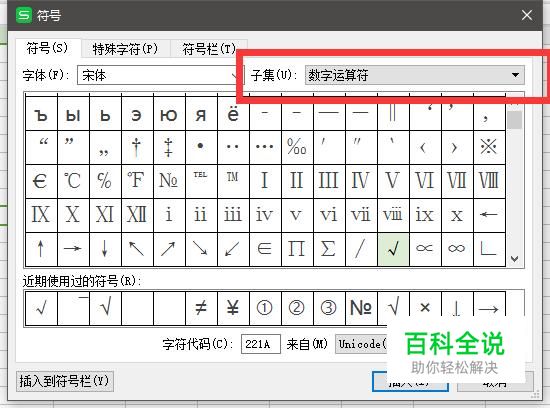
Task: Select the Roman numeral Ⅴ symbol
Action: click(x=393, y=181)
